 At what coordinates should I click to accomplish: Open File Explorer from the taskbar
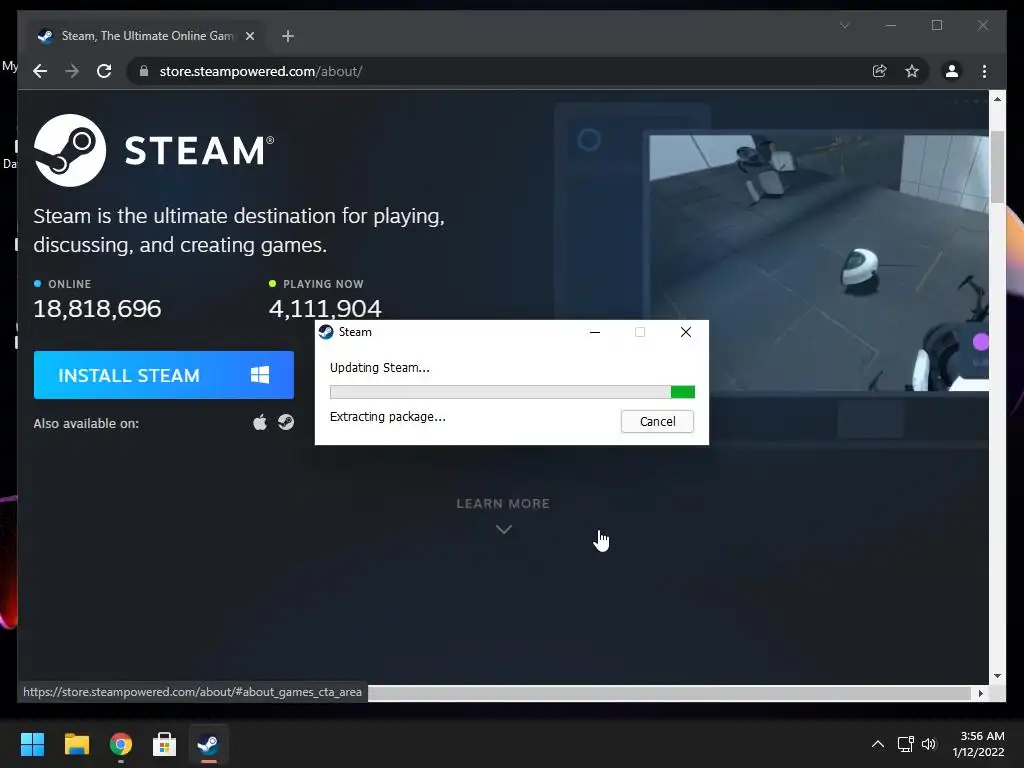tap(76, 744)
